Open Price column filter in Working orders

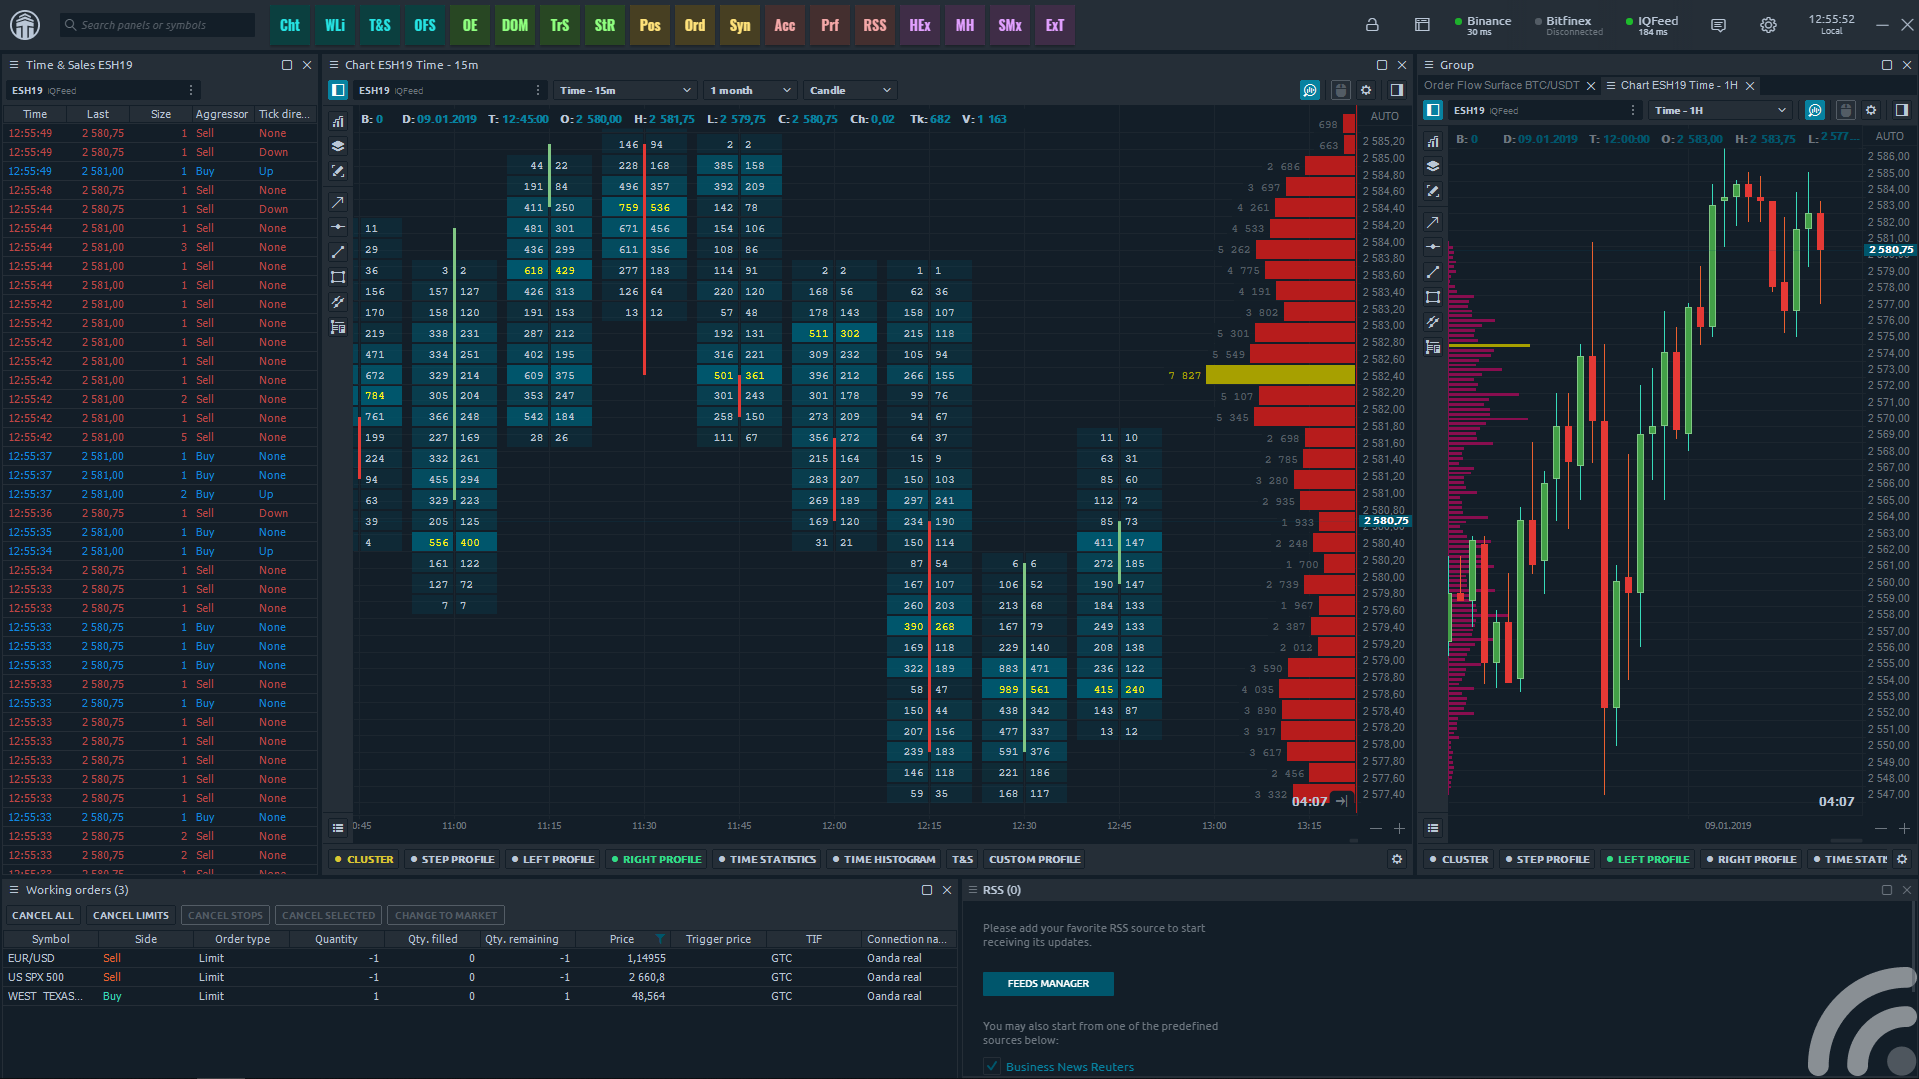tap(660, 939)
